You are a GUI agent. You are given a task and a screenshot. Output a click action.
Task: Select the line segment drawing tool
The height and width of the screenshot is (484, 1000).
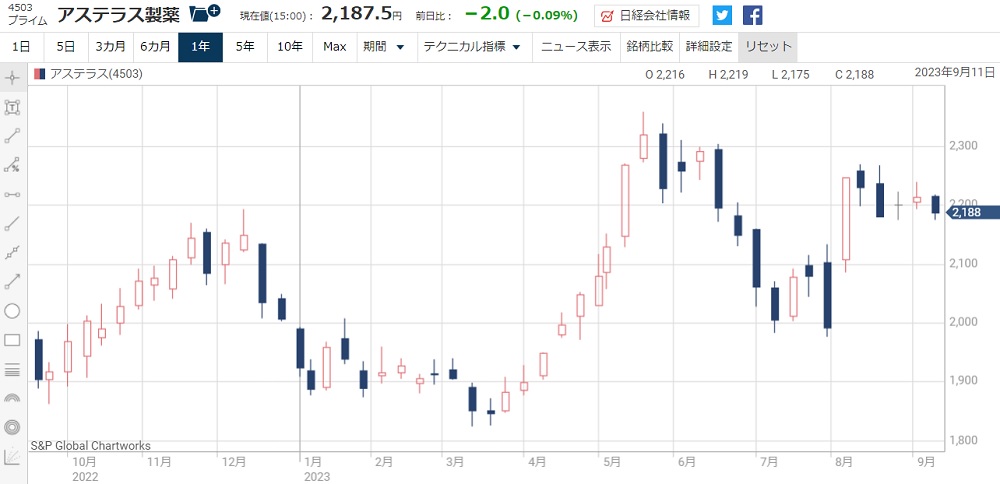12,136
